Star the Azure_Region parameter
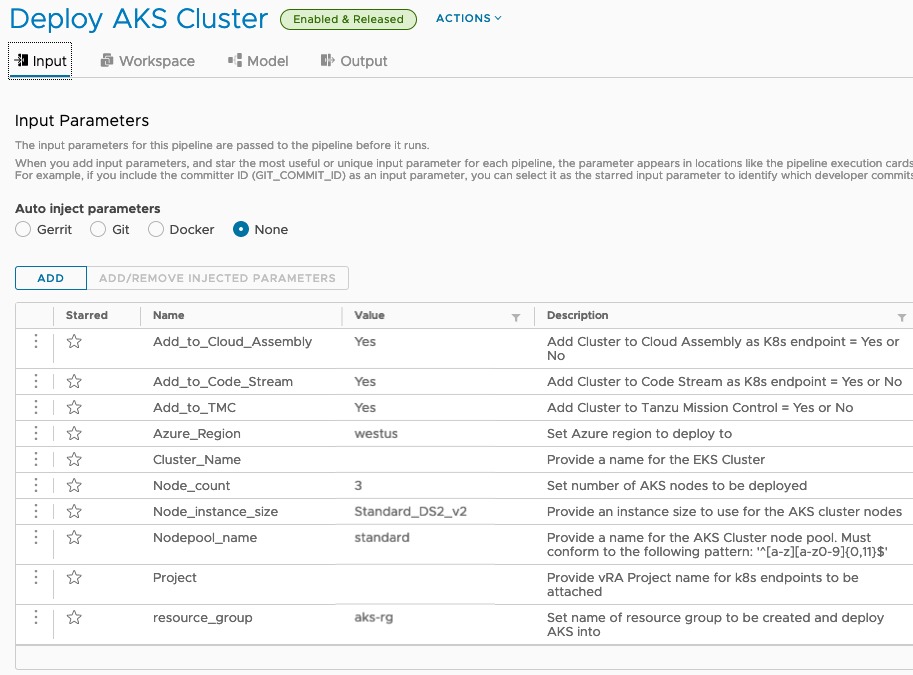The height and width of the screenshot is (675, 913). coord(74,433)
